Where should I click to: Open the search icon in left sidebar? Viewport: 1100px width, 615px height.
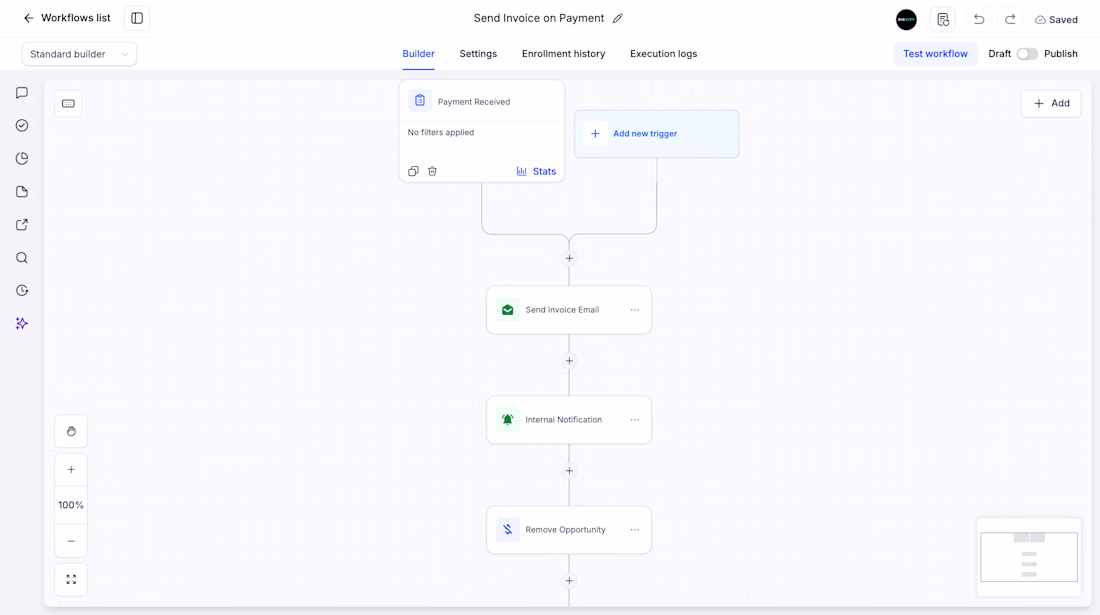(22, 257)
